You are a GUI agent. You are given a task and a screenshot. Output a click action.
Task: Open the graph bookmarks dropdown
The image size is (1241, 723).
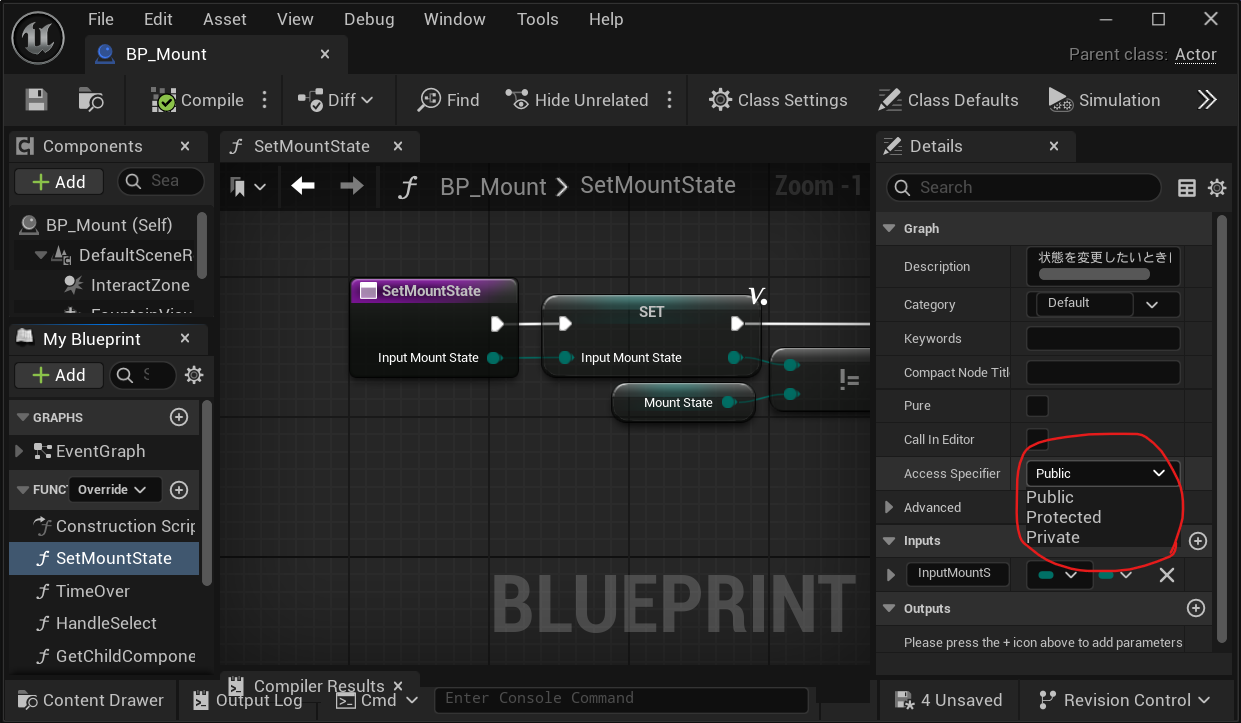coord(248,186)
